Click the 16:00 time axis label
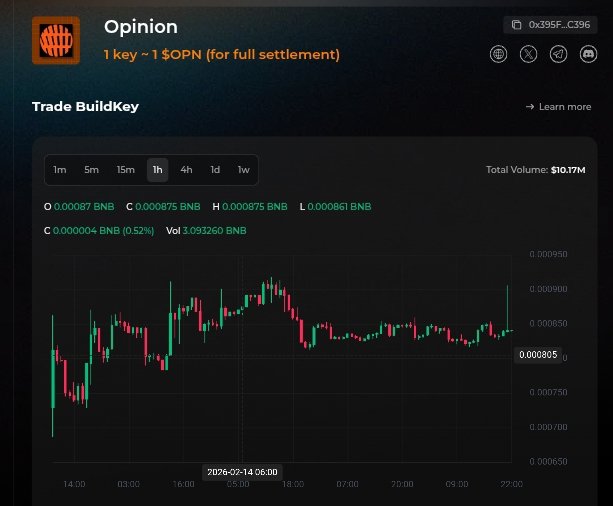The height and width of the screenshot is (506, 613). tap(184, 484)
